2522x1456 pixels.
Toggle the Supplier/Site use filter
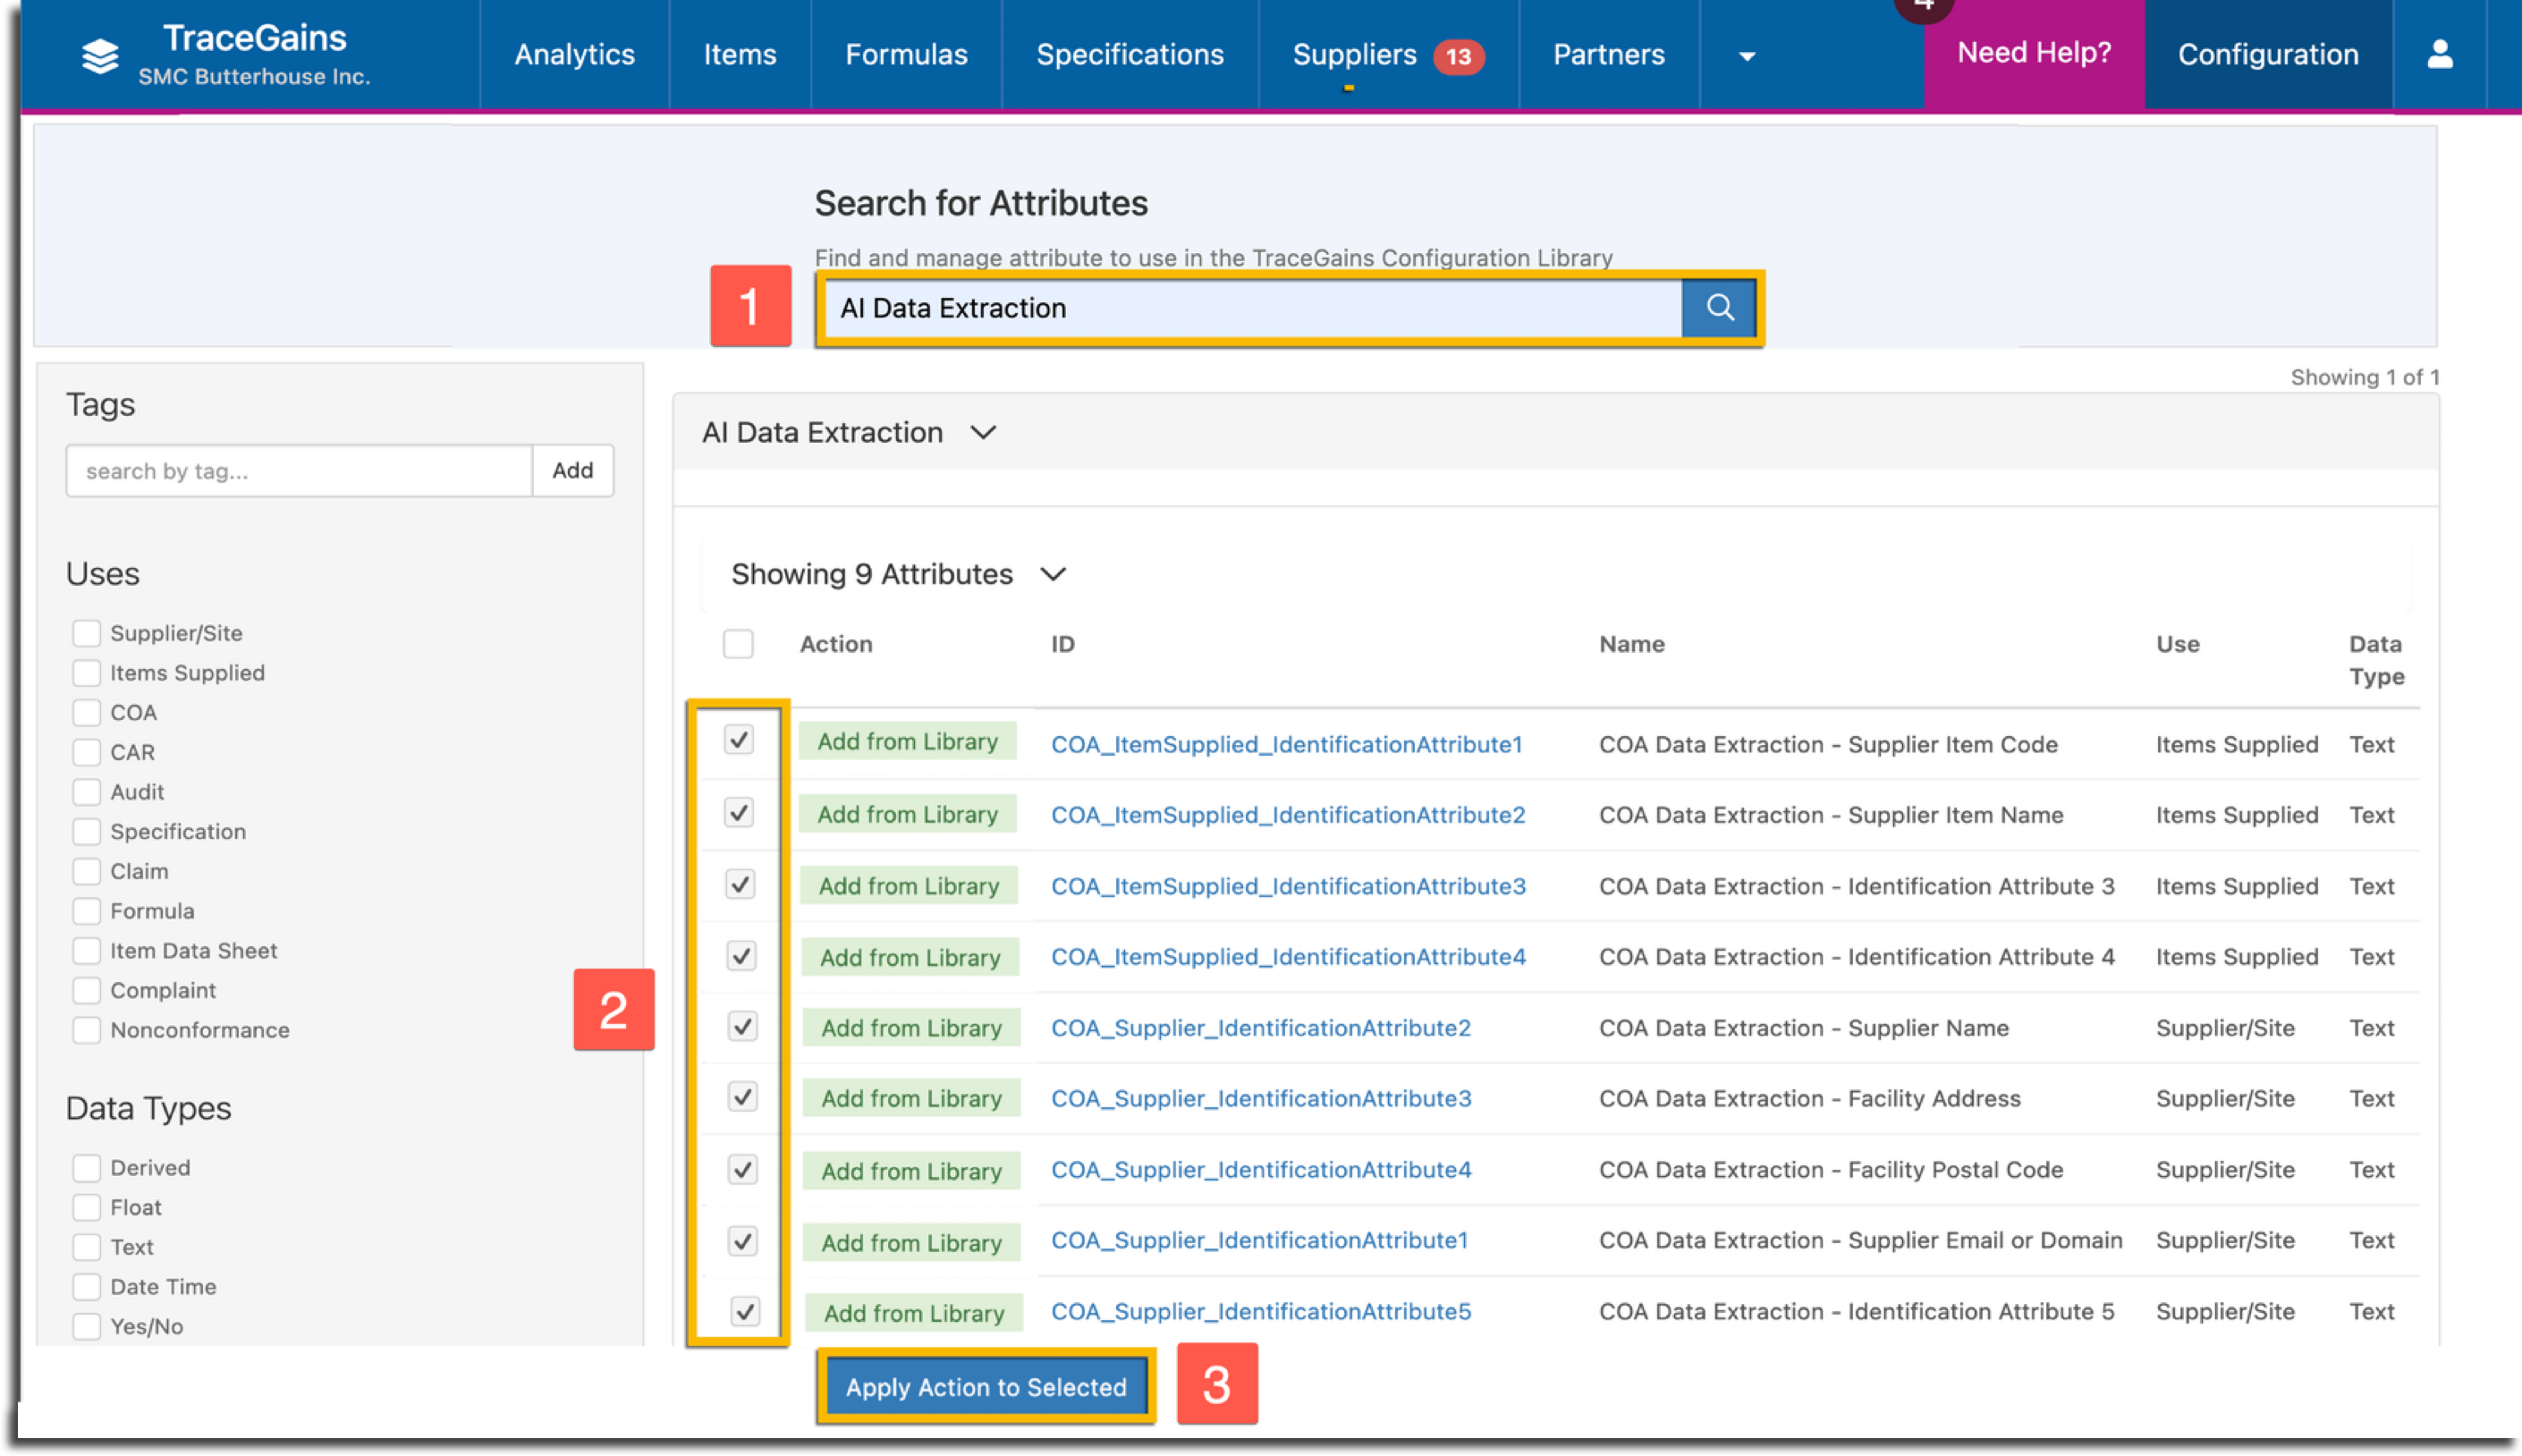[87, 633]
